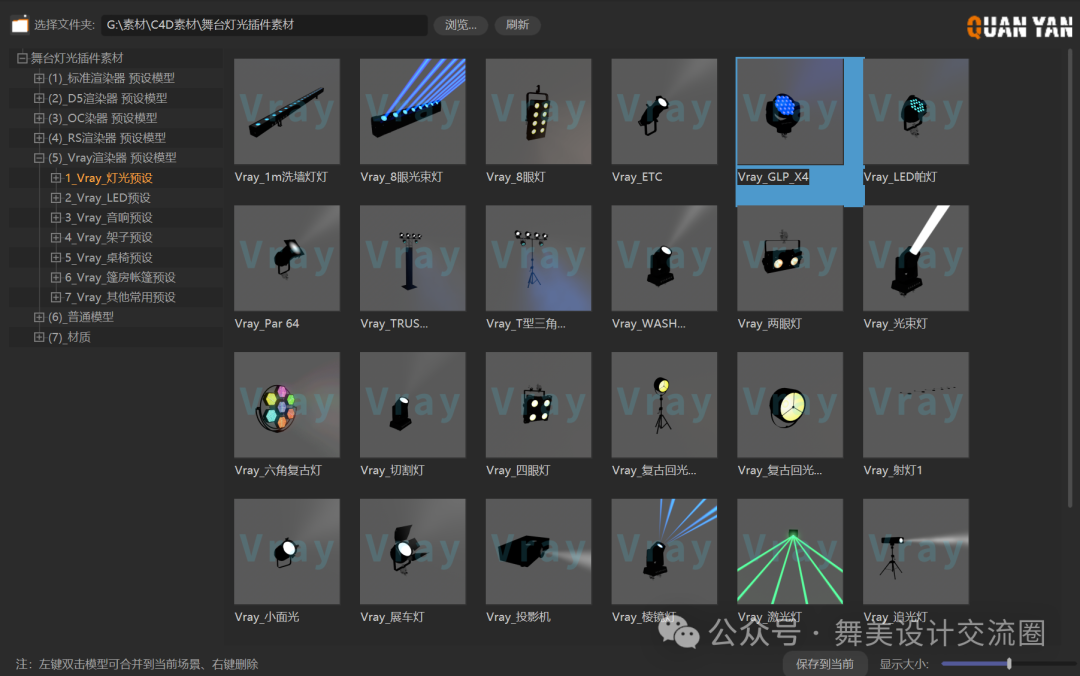Expand the (4)_RS渲染器 预设模型 node
This screenshot has height=676, width=1080.
[x=39, y=138]
